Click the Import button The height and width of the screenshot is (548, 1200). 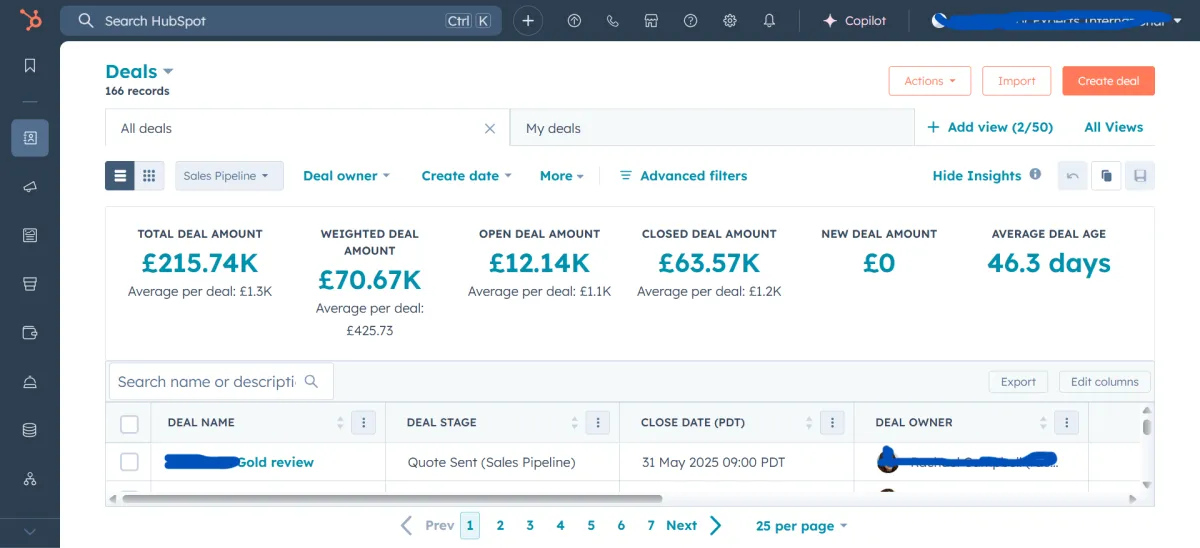click(1016, 81)
